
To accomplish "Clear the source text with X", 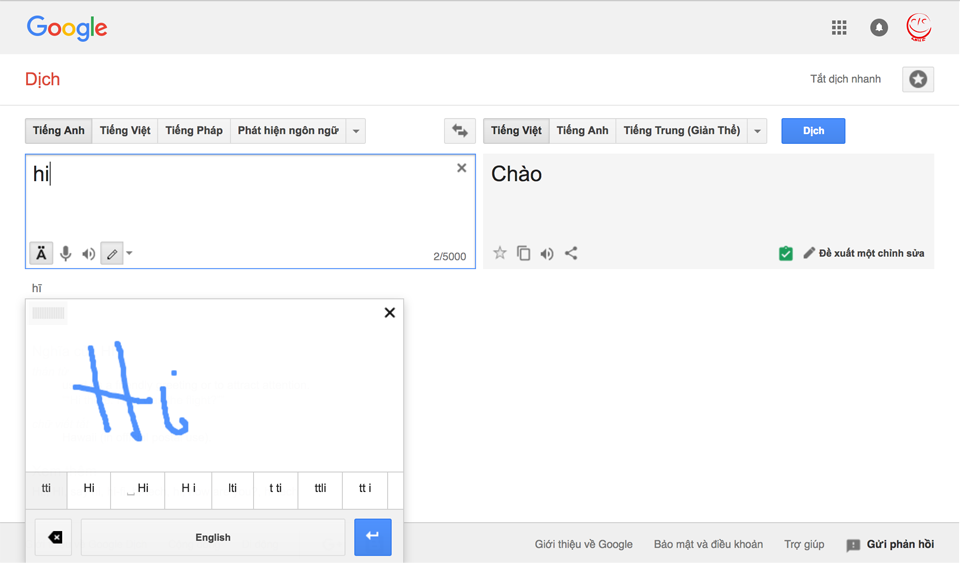I will [x=462, y=168].
